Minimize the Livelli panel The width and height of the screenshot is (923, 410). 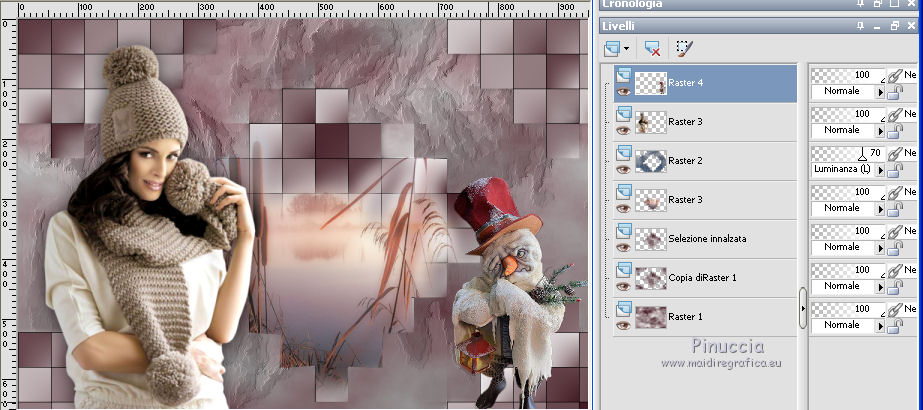point(877,26)
